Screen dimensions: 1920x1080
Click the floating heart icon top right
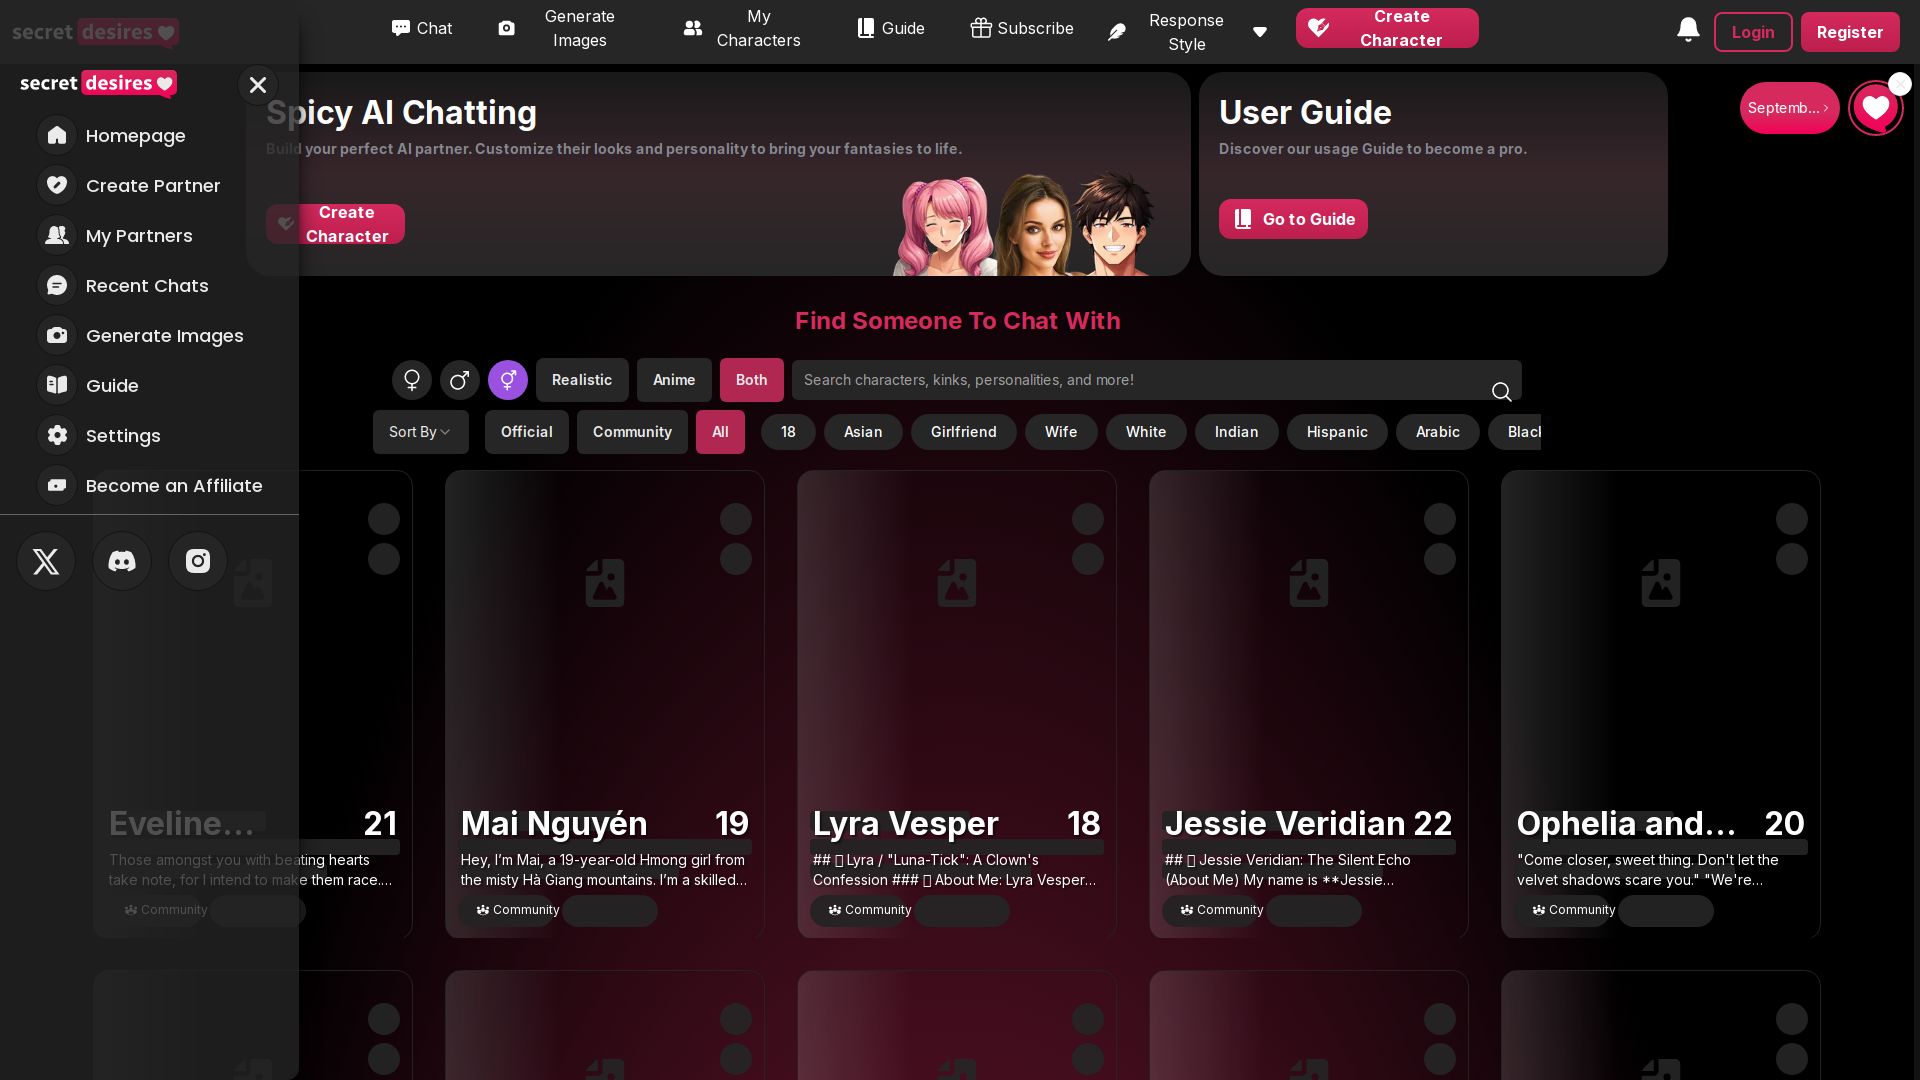tap(1875, 108)
